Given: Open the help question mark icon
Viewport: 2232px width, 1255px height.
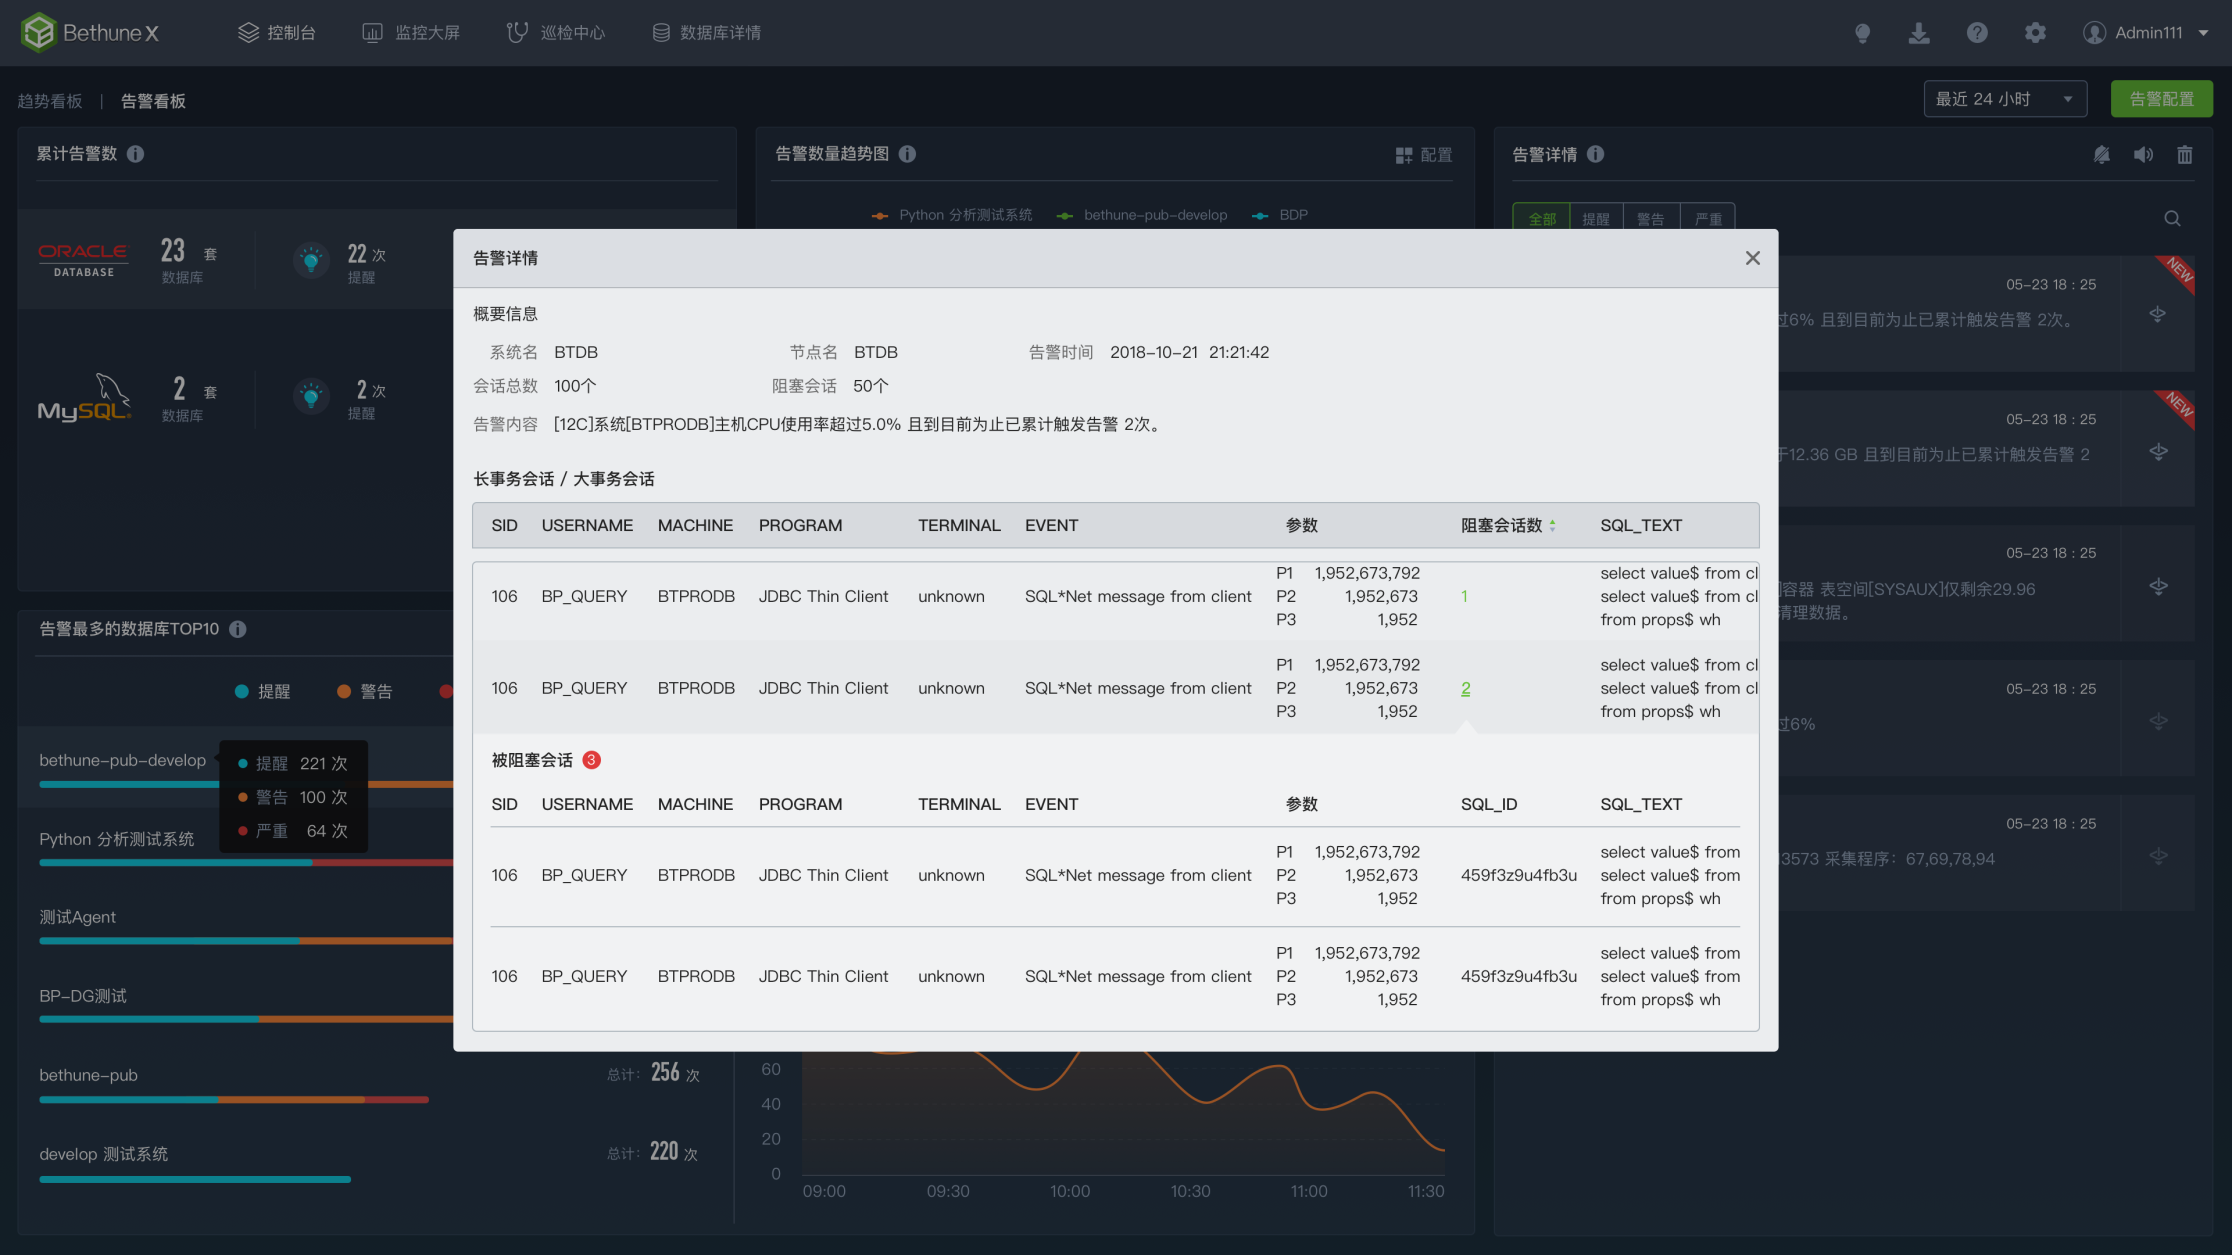Looking at the screenshot, I should [1977, 33].
